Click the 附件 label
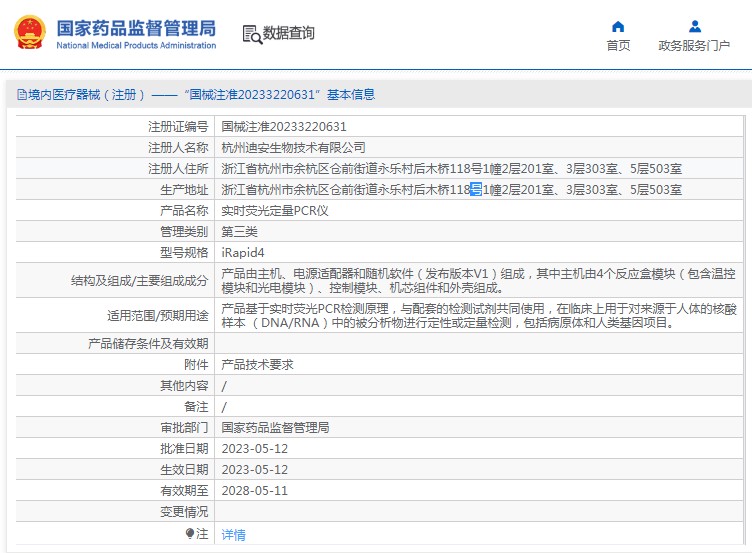This screenshot has height=553, width=752. pos(196,365)
